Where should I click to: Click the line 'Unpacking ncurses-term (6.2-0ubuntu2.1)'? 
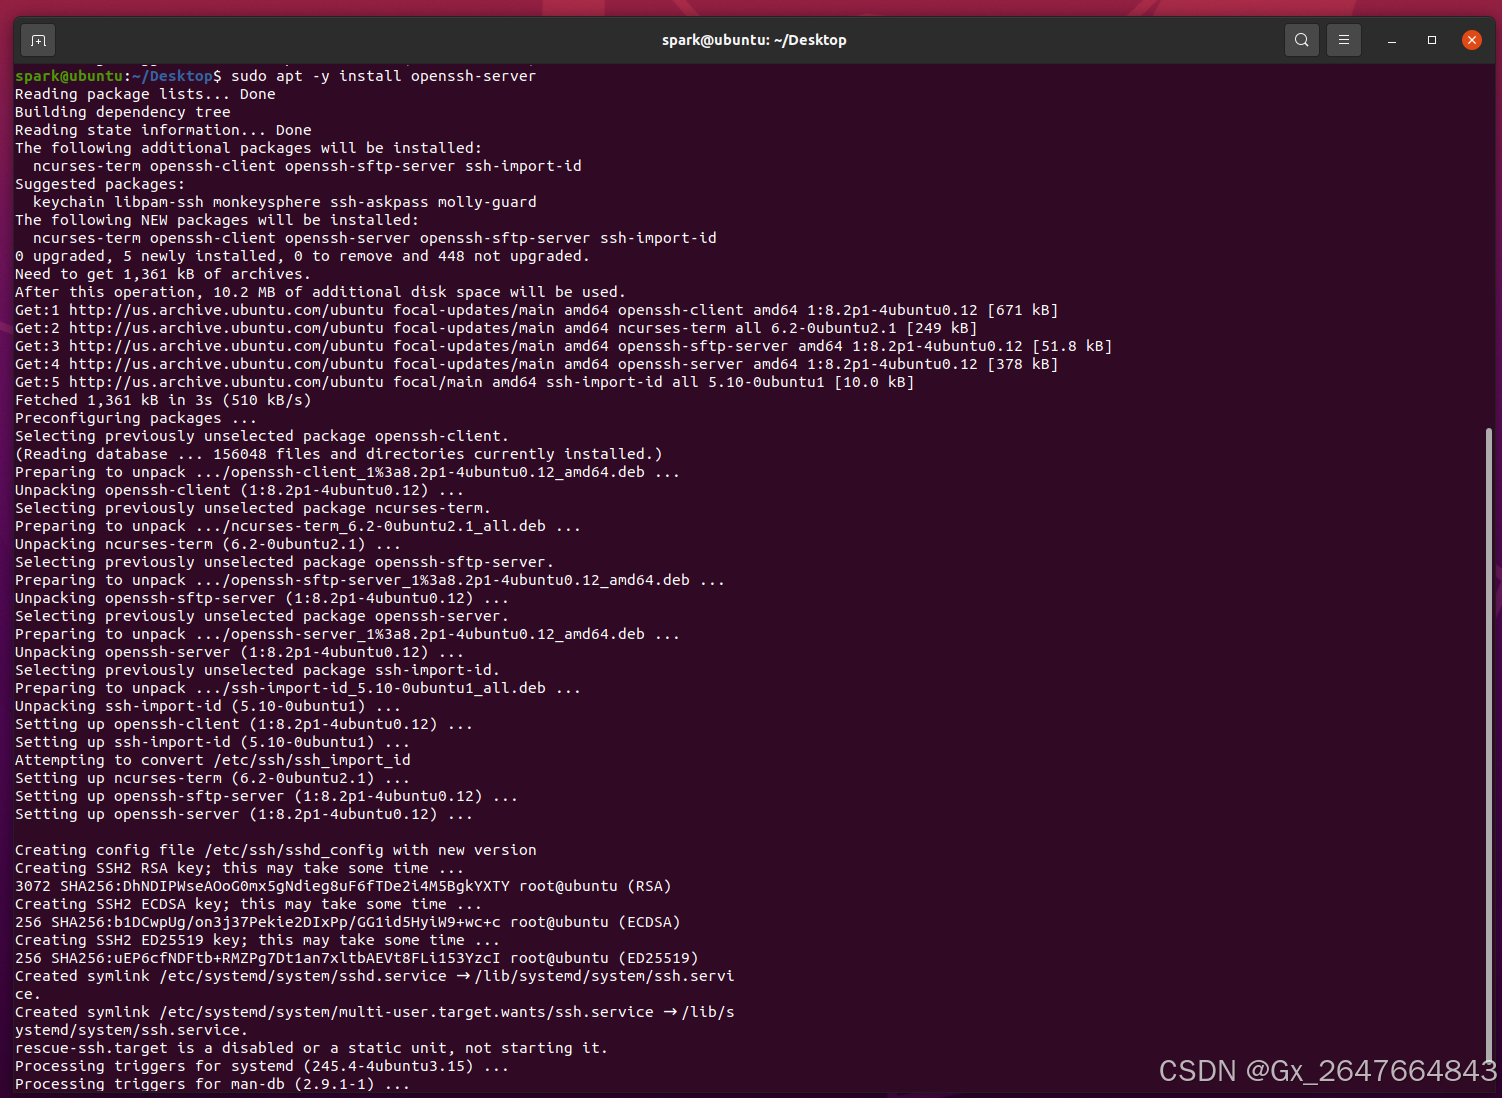[x=208, y=544]
